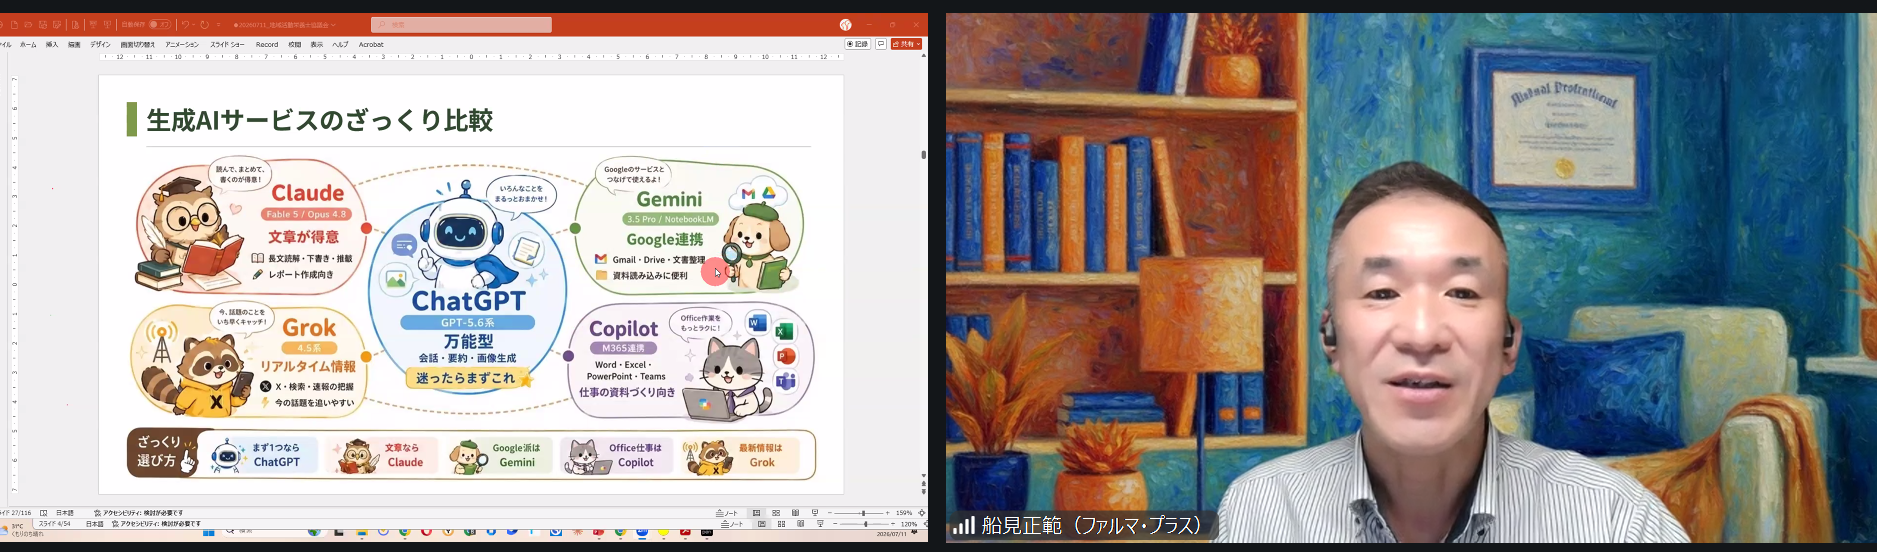Click the スライド 4/54 slide counter
Viewport: 1877px width, 552px height.
tap(55, 524)
